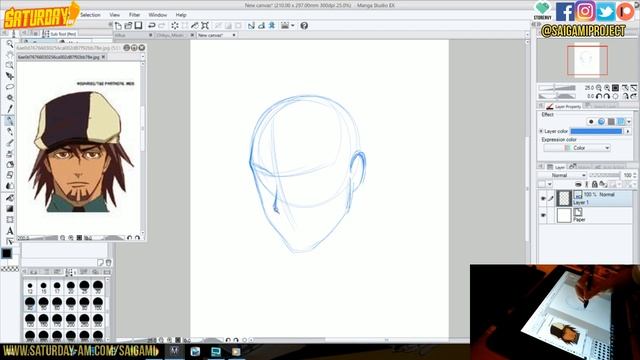Screen dimensions: 640x360
Task: Open the Layer color arrow button
Action: [x=628, y=131]
